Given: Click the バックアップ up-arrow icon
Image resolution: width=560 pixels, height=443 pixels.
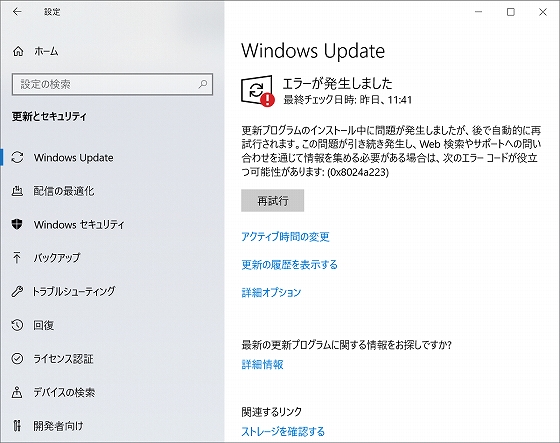Looking at the screenshot, I should [x=17, y=258].
